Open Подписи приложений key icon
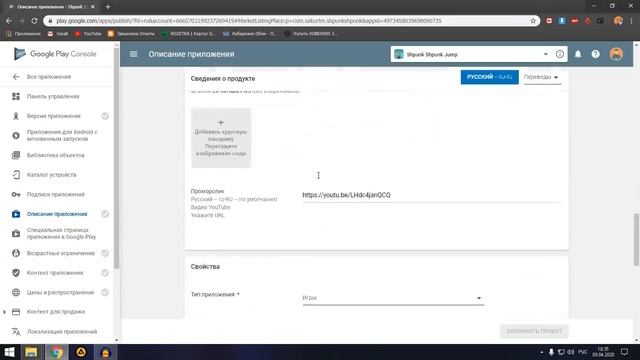 pyautogui.click(x=16, y=194)
